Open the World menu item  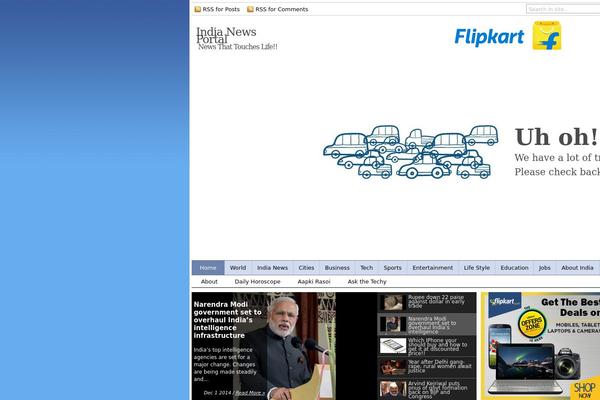click(238, 268)
